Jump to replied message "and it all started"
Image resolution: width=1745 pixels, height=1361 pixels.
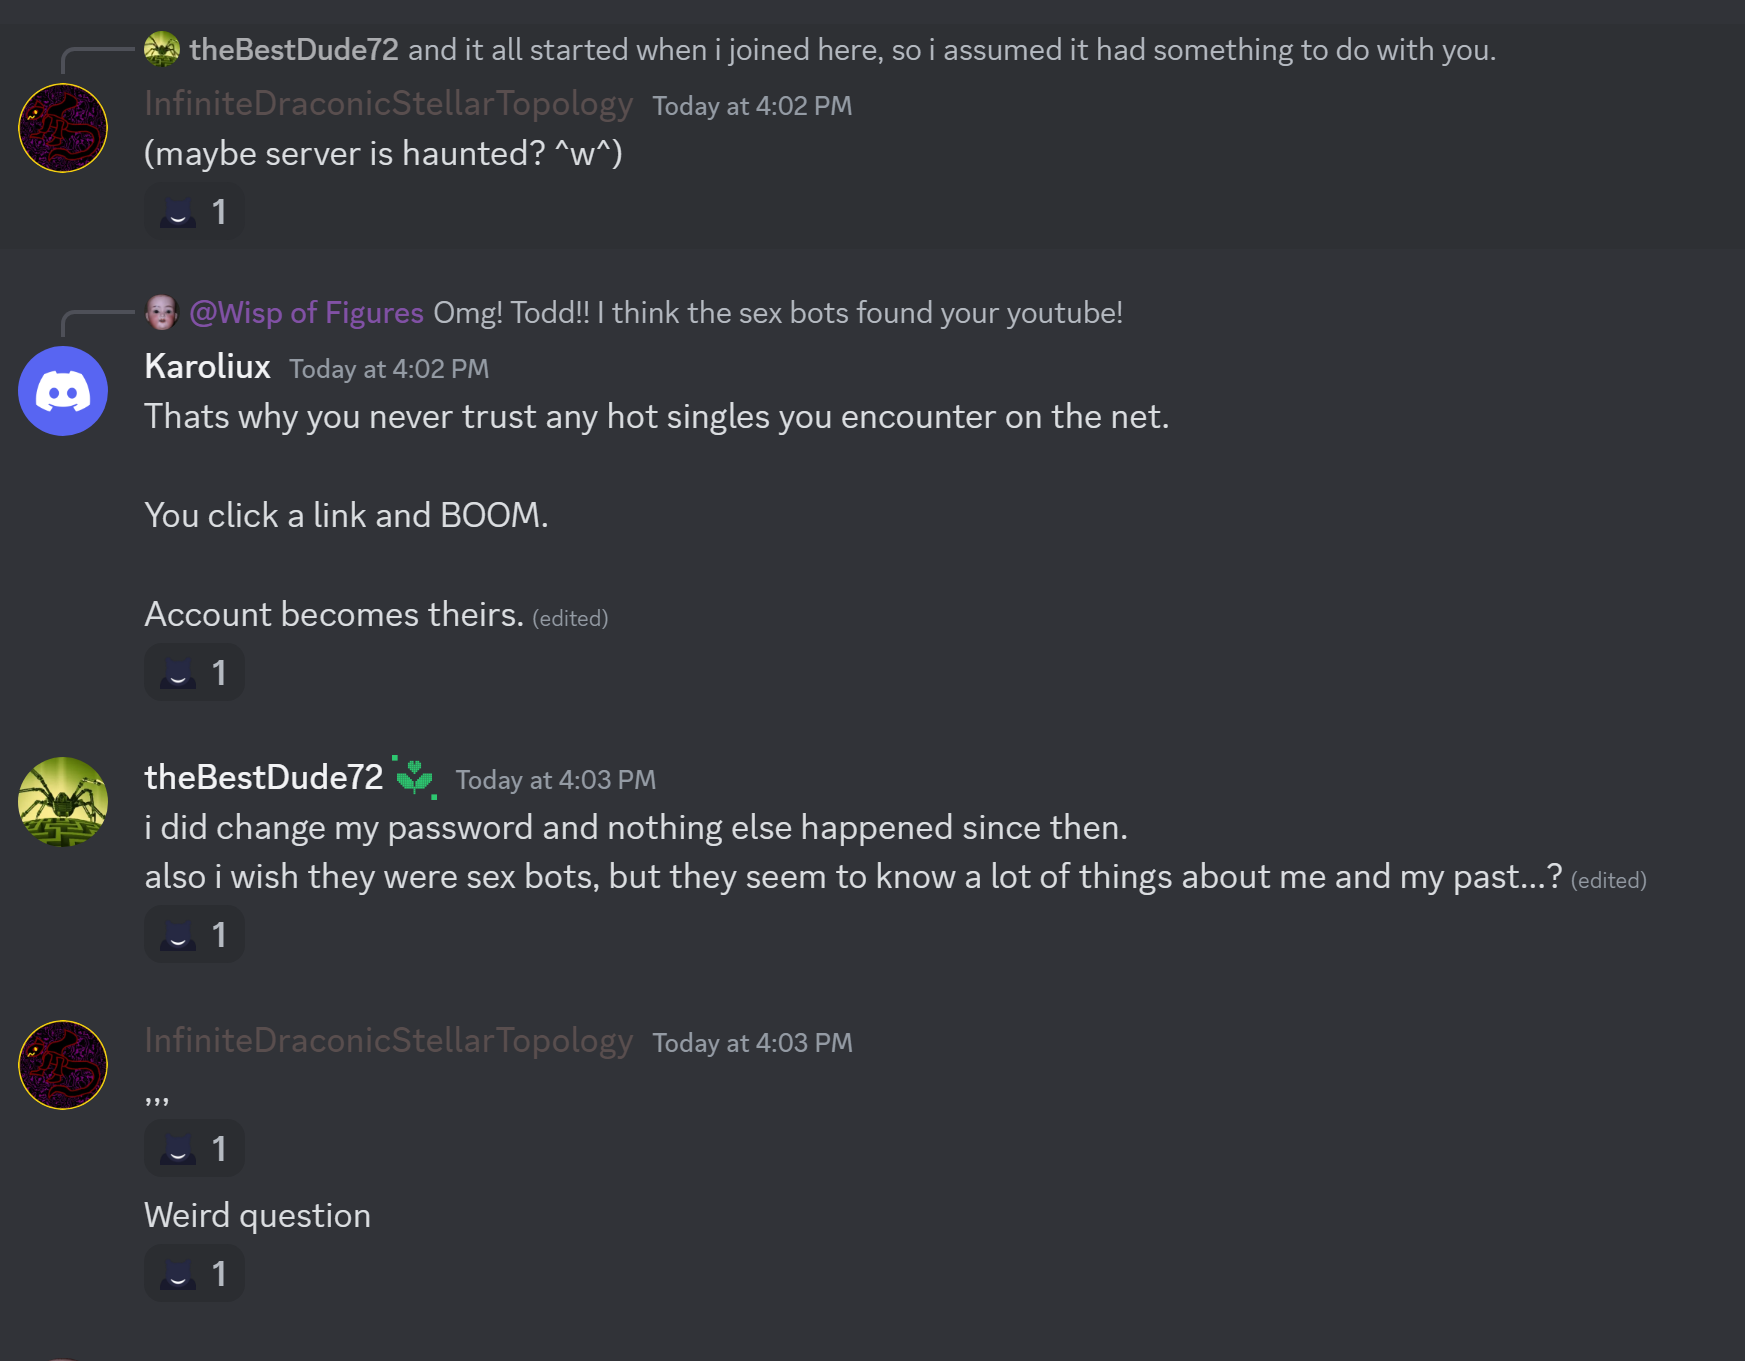pos(950,50)
